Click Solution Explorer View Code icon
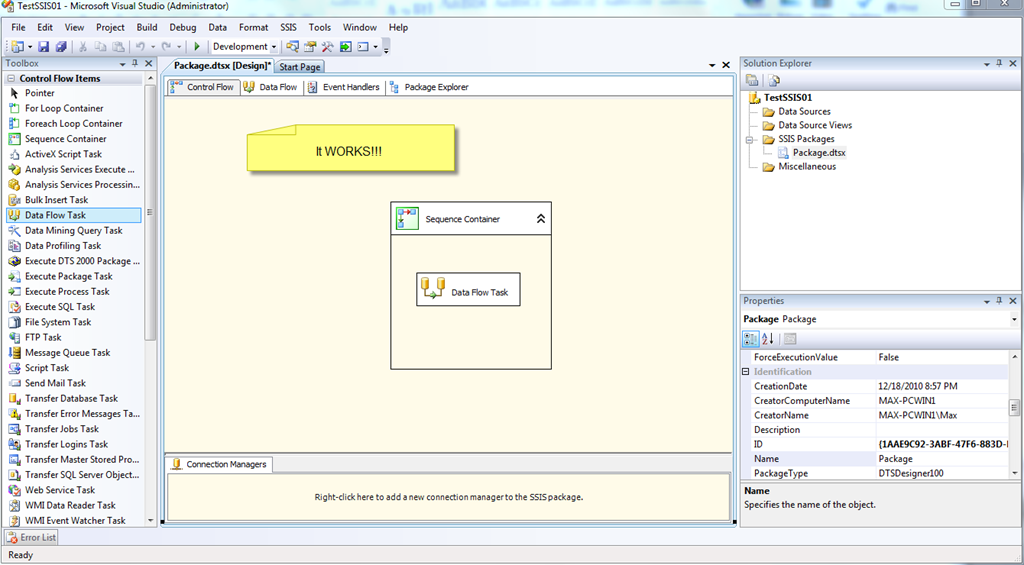Screen dimensions: 1024x565 774,80
